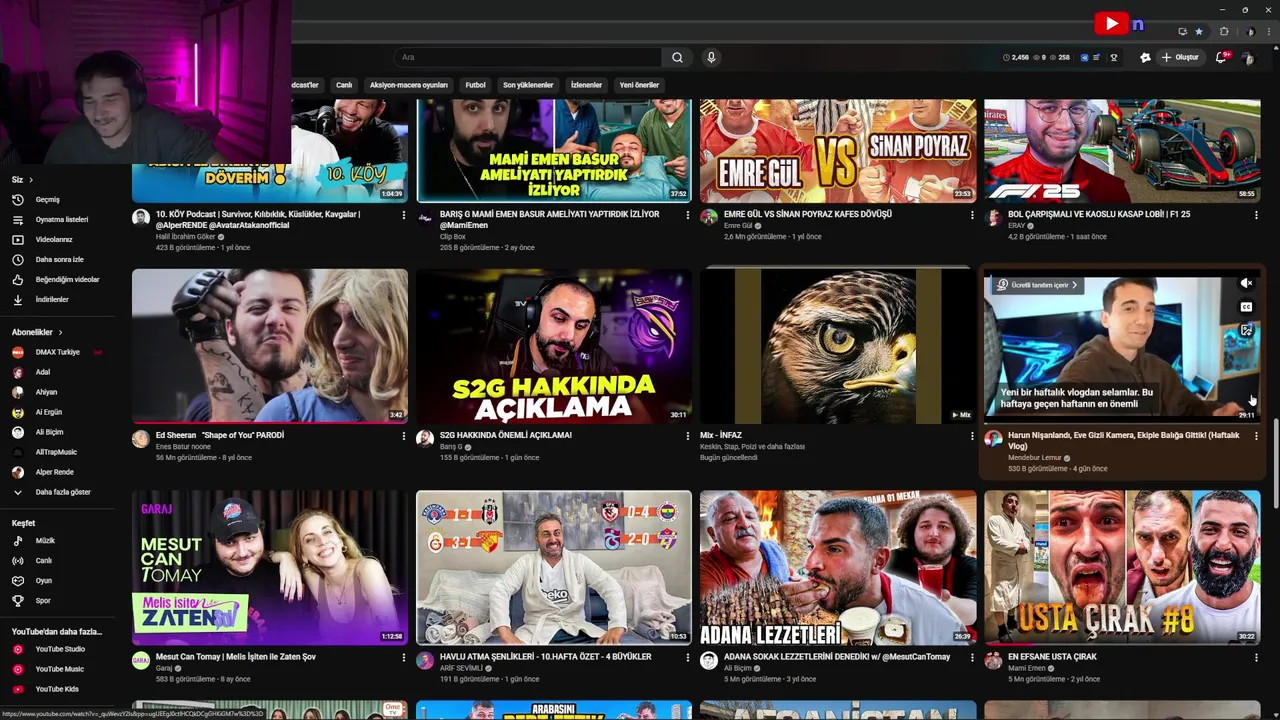Expand the Abonelikler section header

coord(37,332)
